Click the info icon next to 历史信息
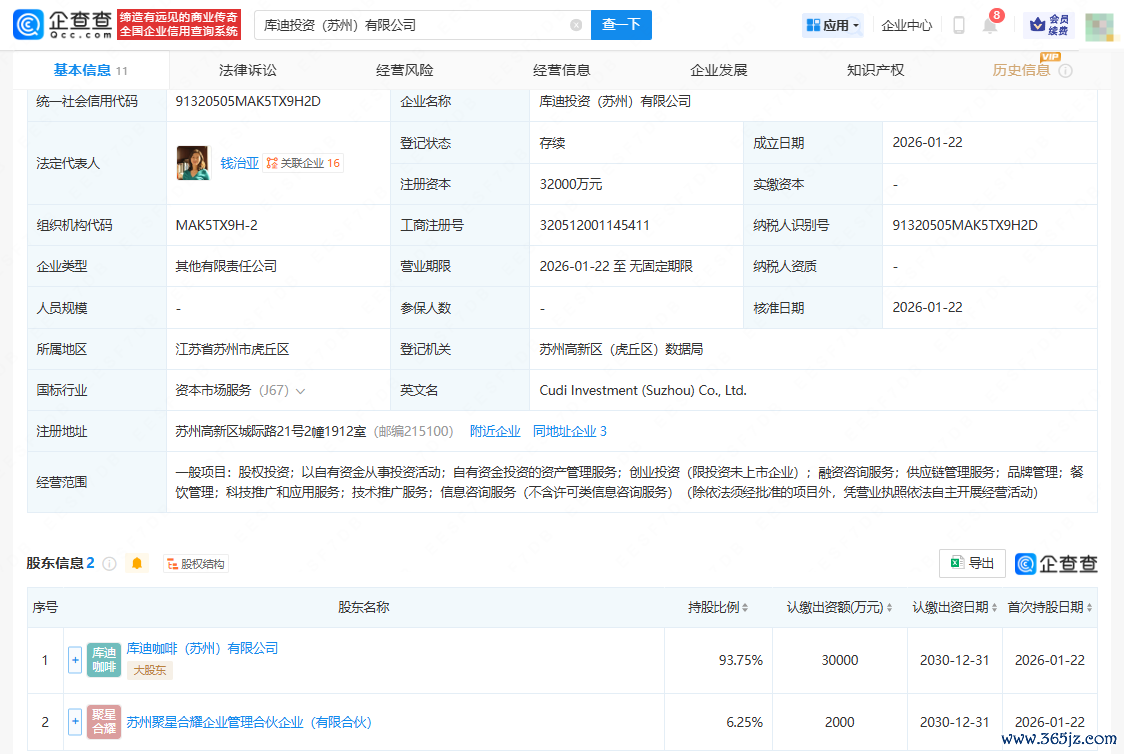This screenshot has height=754, width=1124. tap(1065, 71)
